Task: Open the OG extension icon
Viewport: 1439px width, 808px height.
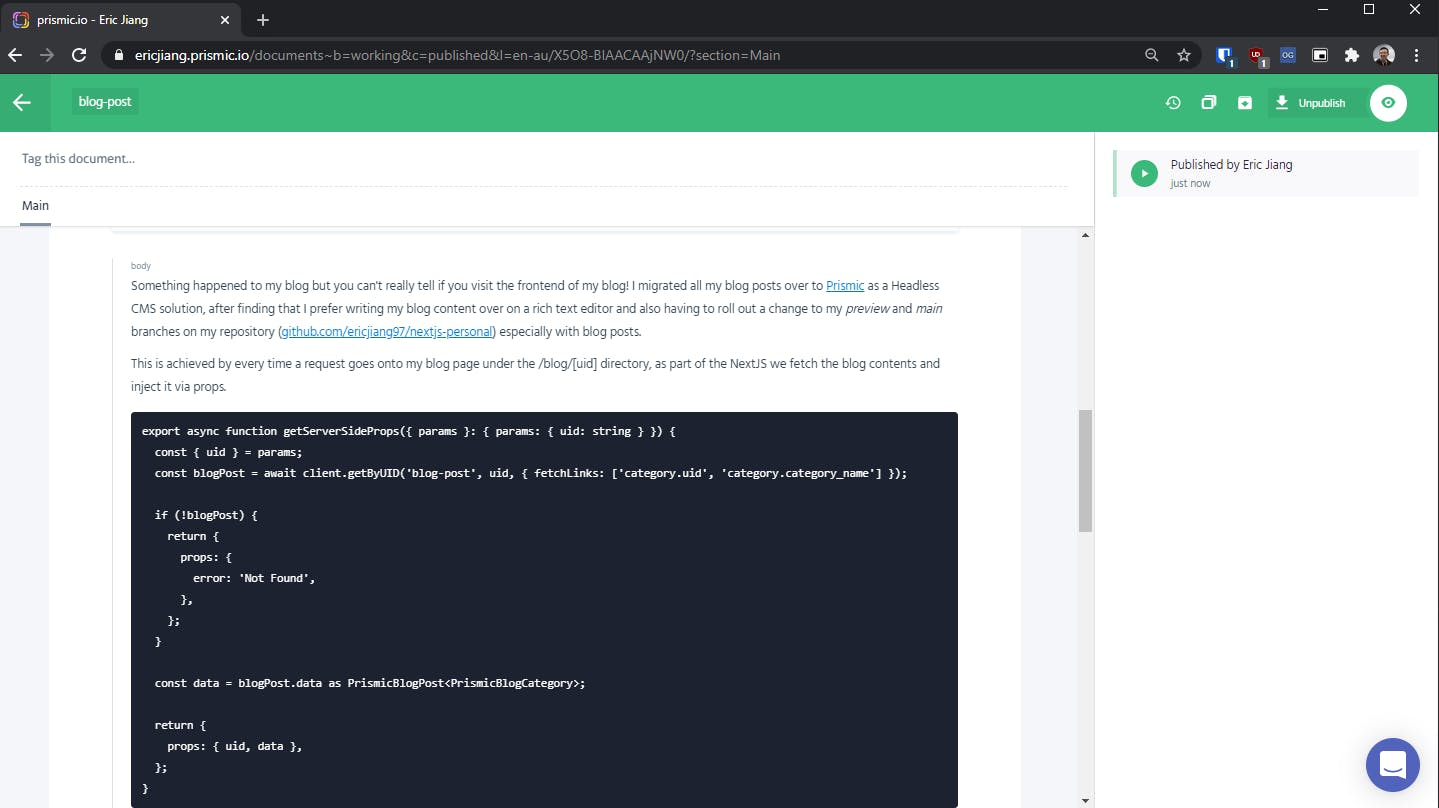Action: (1288, 55)
